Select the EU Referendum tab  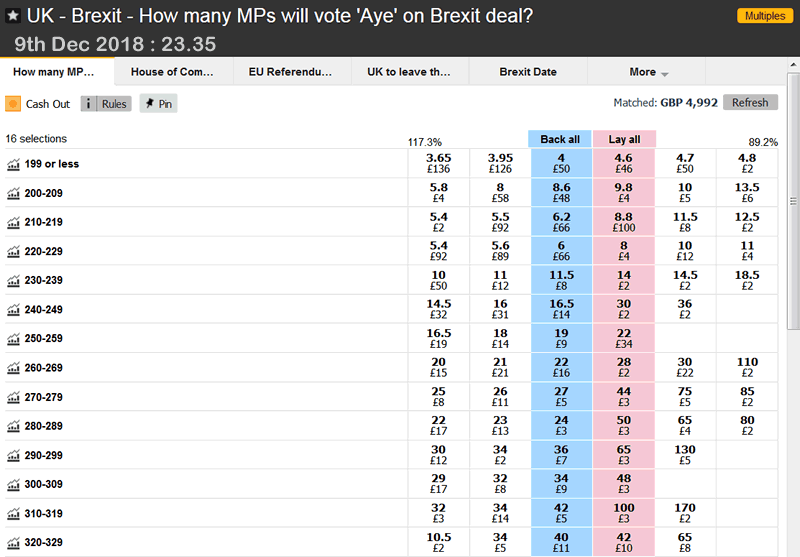click(292, 72)
